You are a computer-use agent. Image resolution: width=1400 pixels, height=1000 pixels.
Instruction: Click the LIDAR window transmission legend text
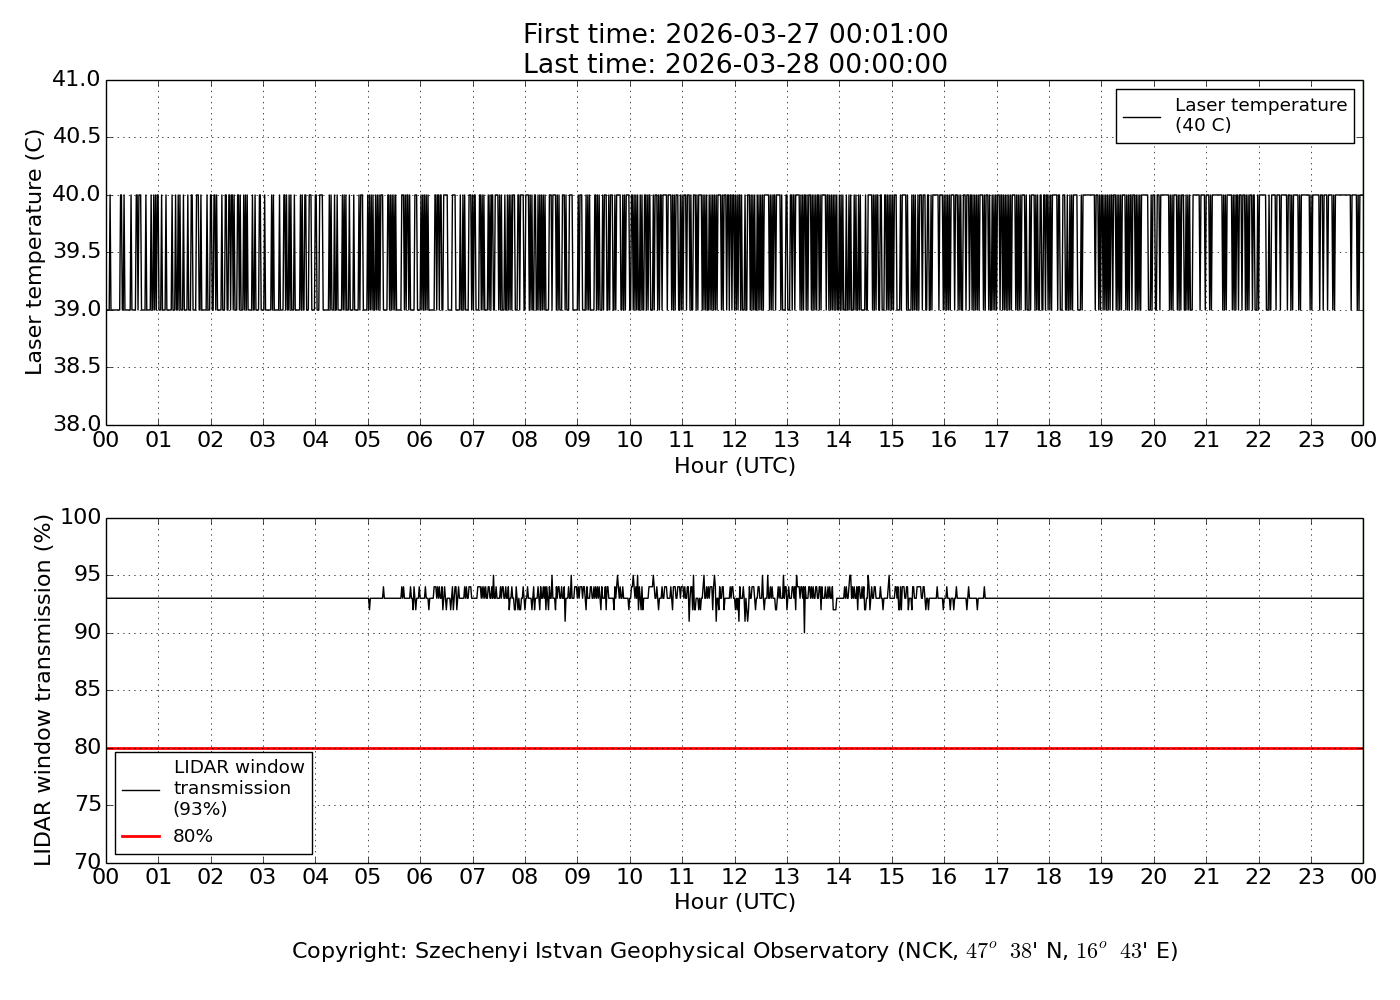pyautogui.click(x=238, y=788)
